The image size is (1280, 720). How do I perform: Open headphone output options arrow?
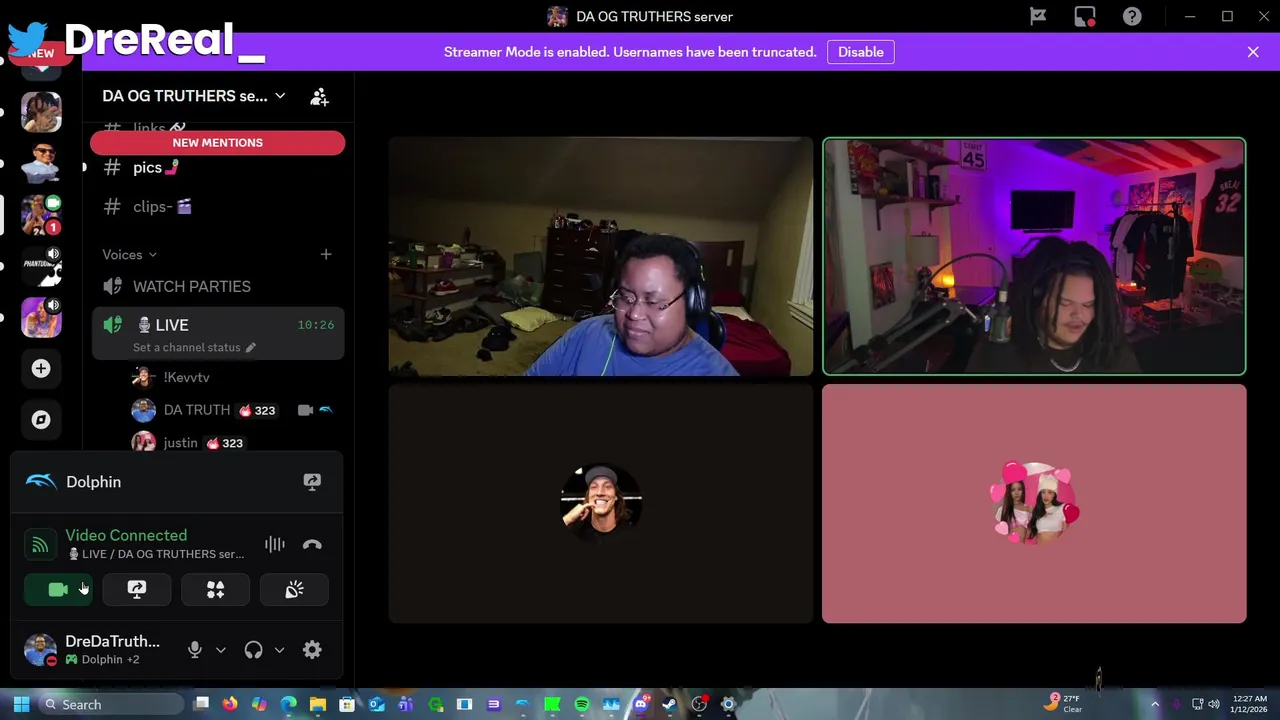(279, 650)
